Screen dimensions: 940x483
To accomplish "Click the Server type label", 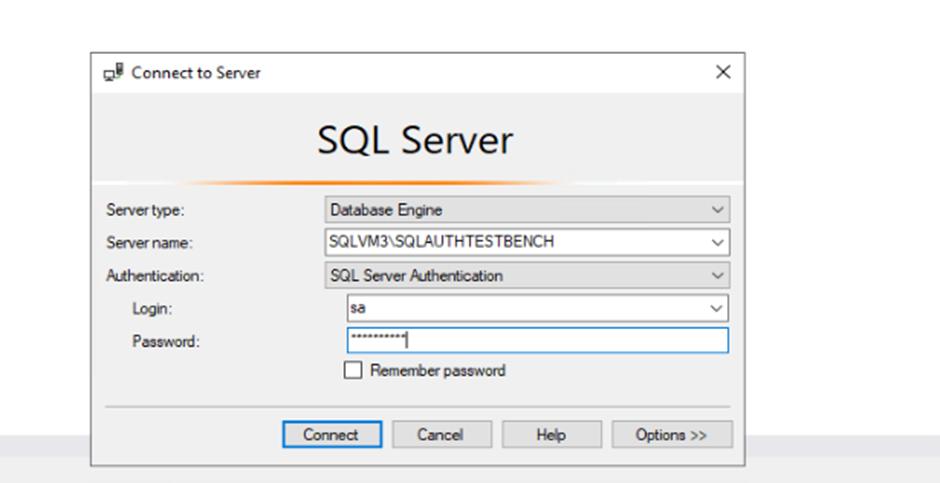I will tap(146, 210).
